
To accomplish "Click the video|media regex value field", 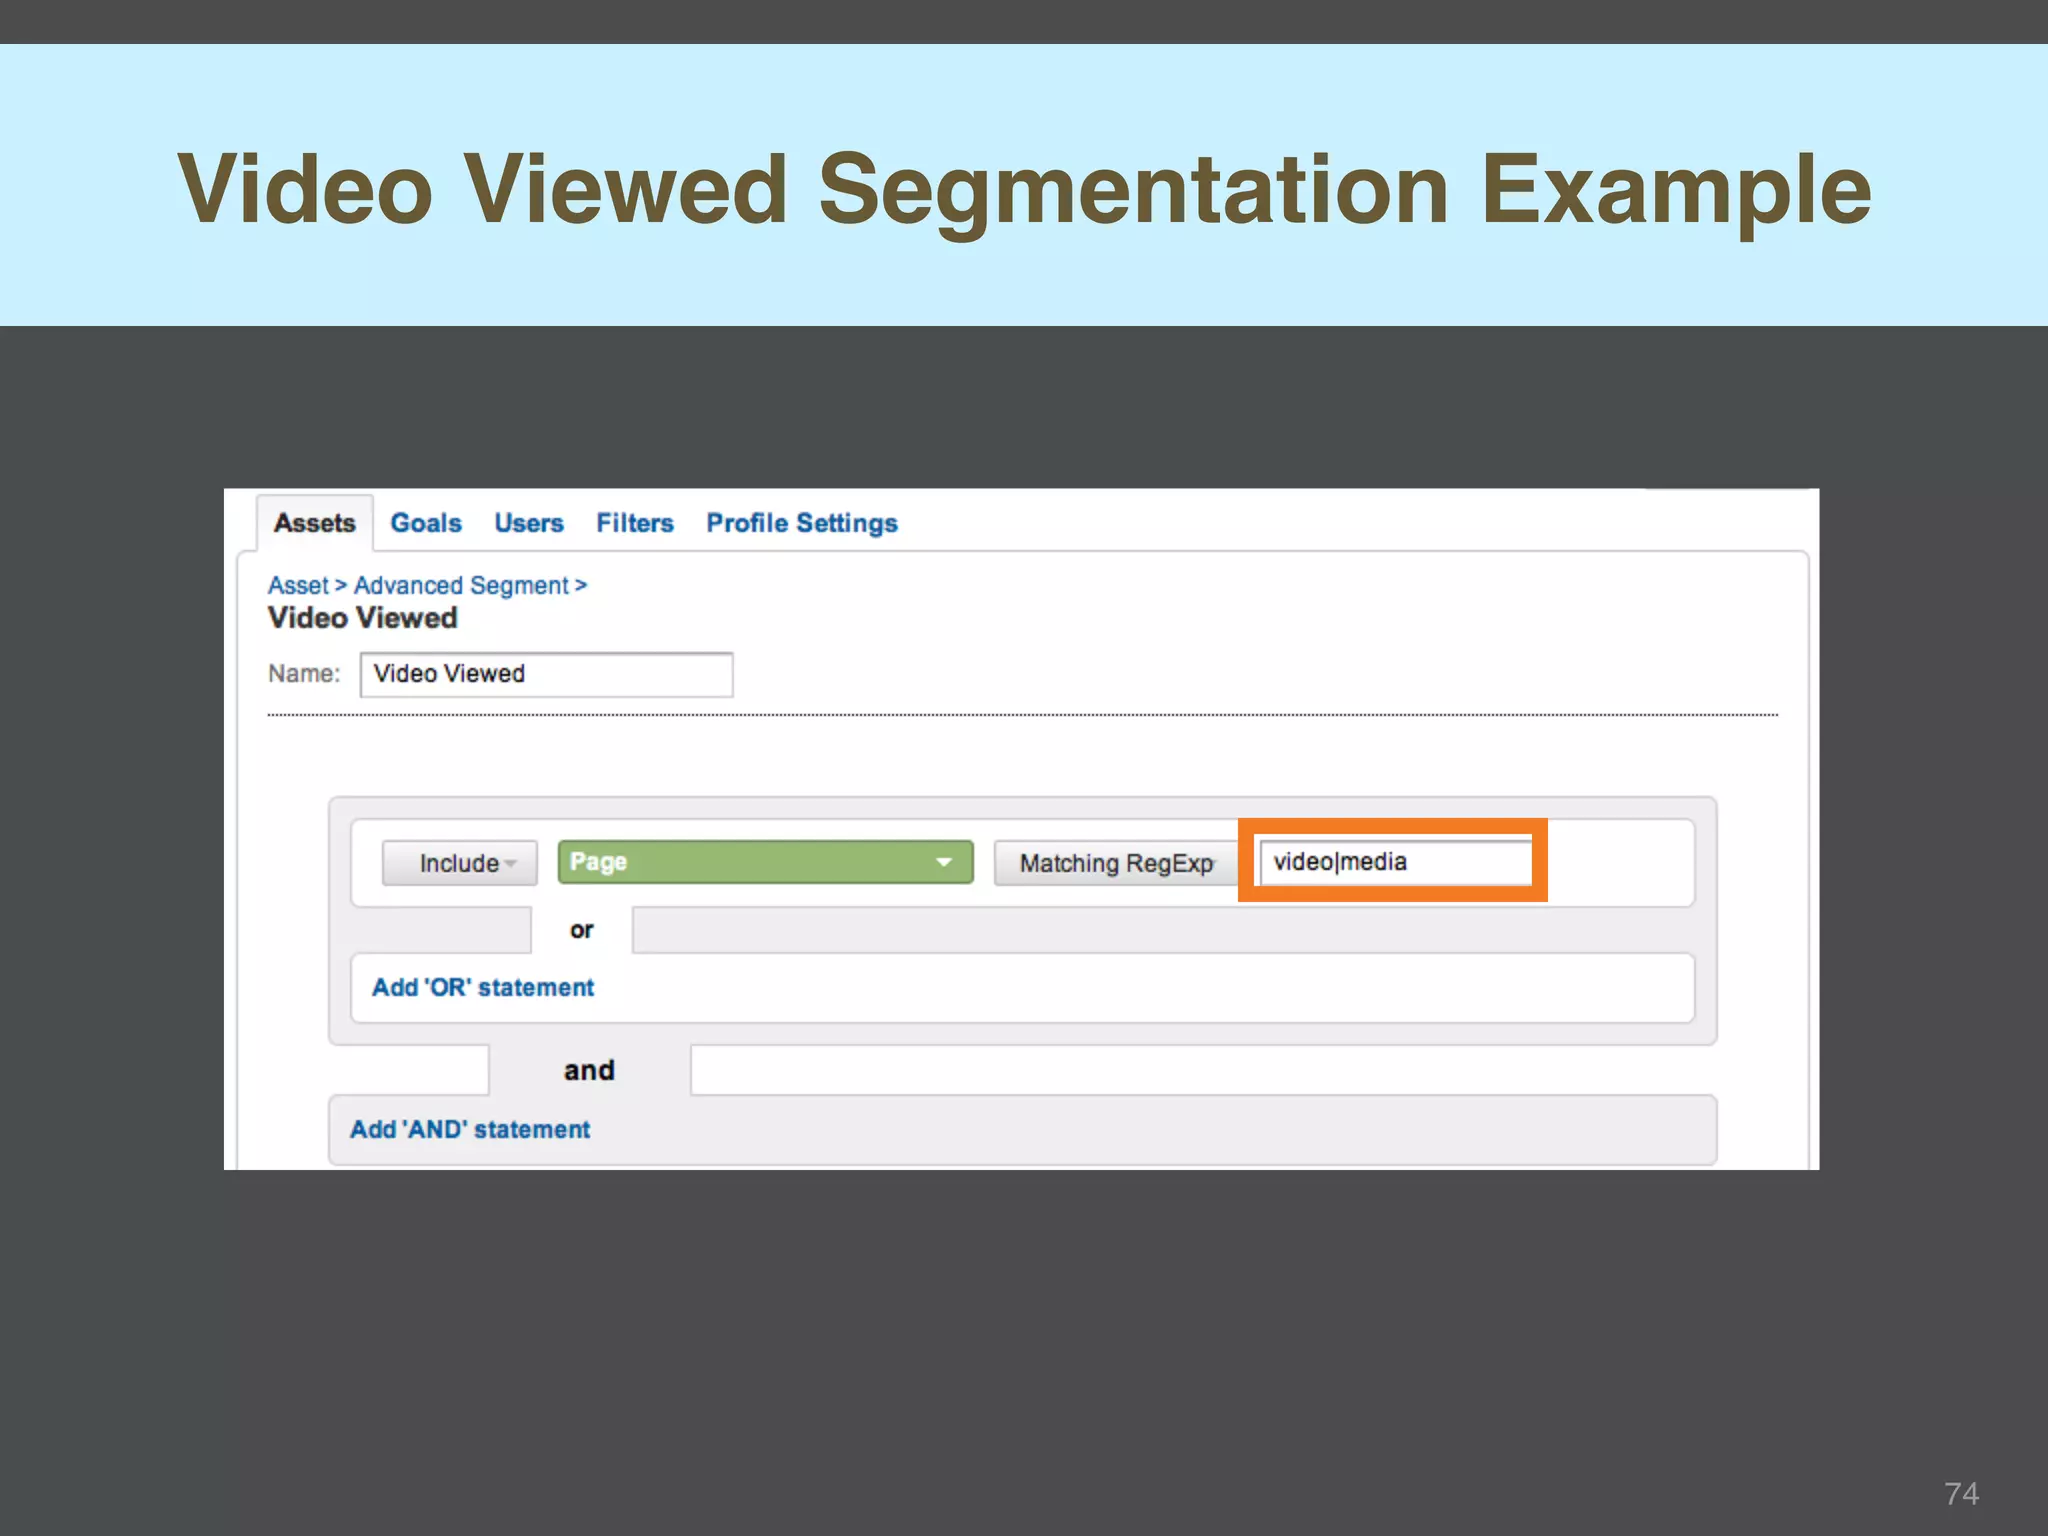I will 1395,862.
